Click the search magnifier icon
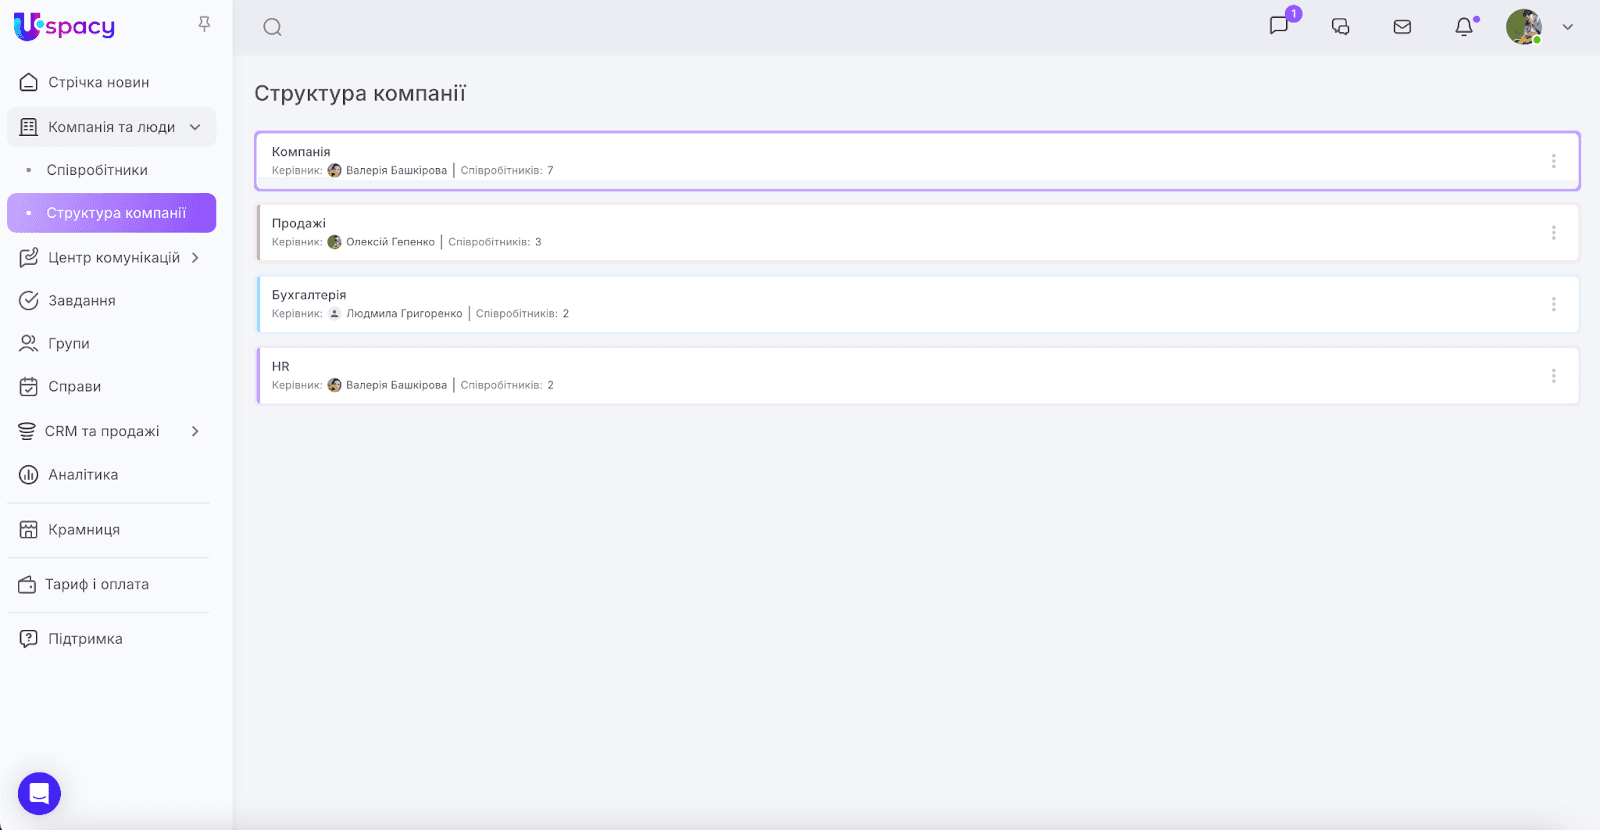This screenshot has height=830, width=1600. pos(272,27)
